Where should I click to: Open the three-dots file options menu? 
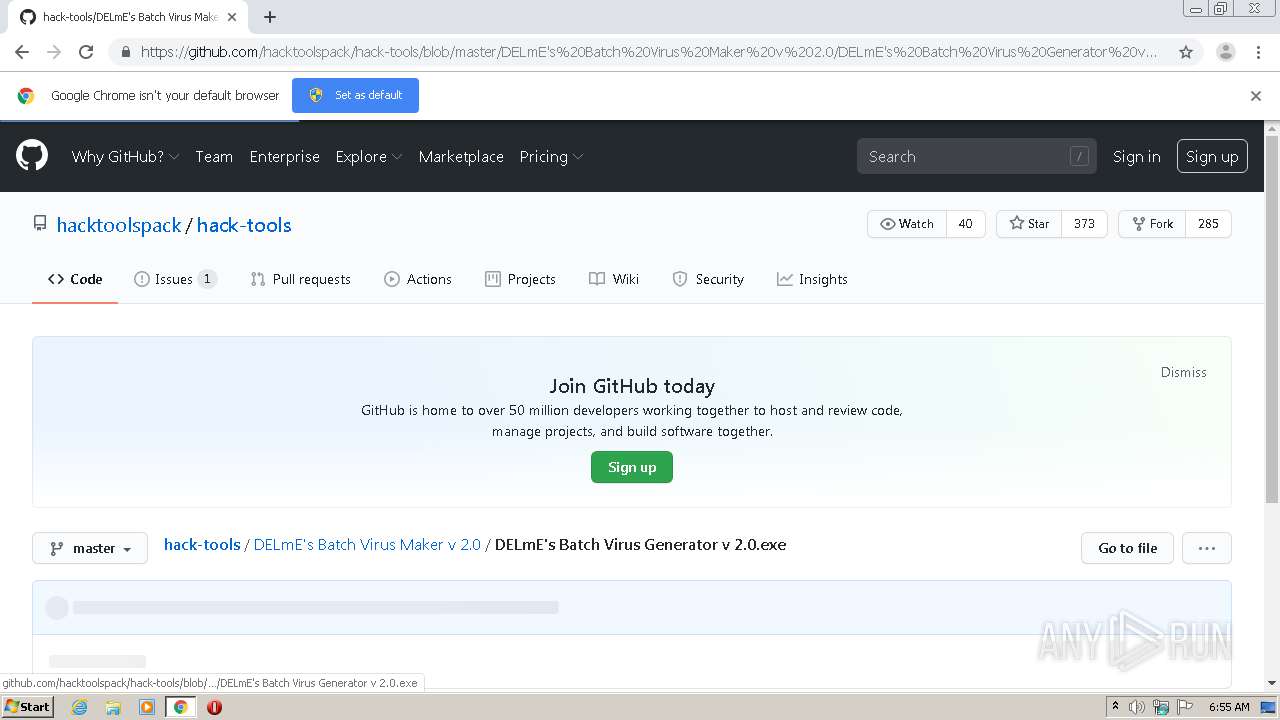(1206, 548)
